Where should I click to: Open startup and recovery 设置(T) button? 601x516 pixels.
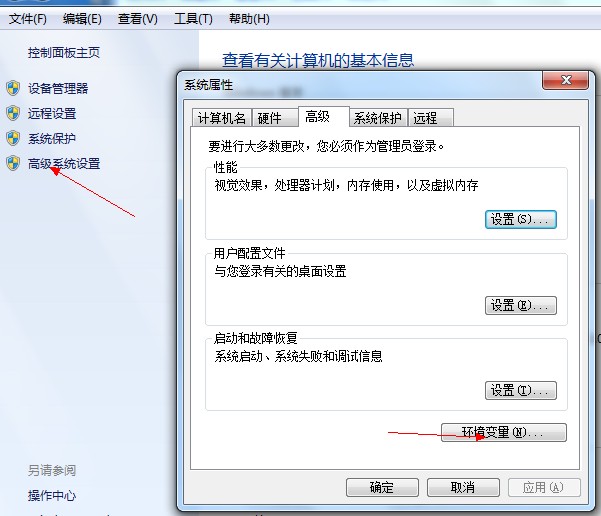[521, 391]
